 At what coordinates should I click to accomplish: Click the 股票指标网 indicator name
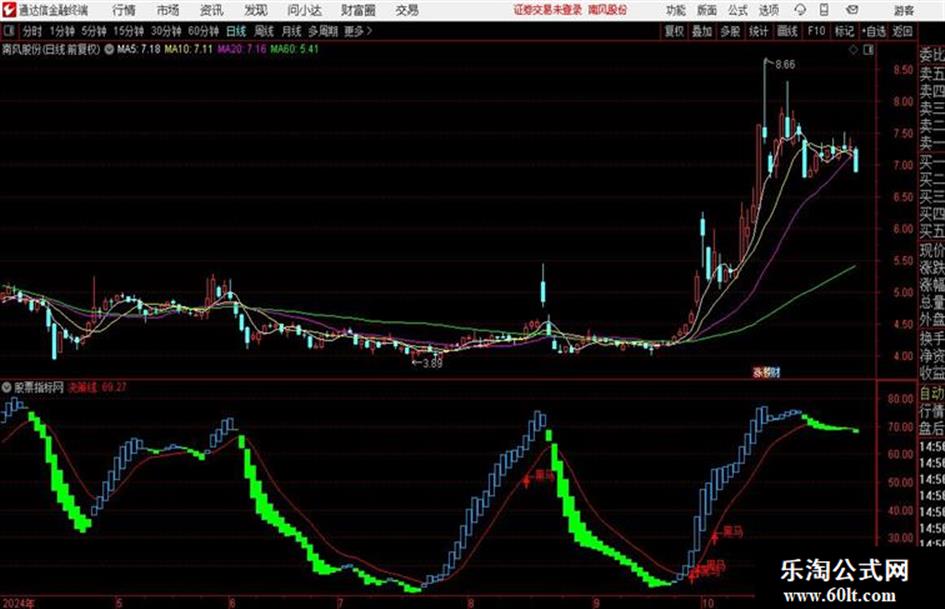point(39,387)
